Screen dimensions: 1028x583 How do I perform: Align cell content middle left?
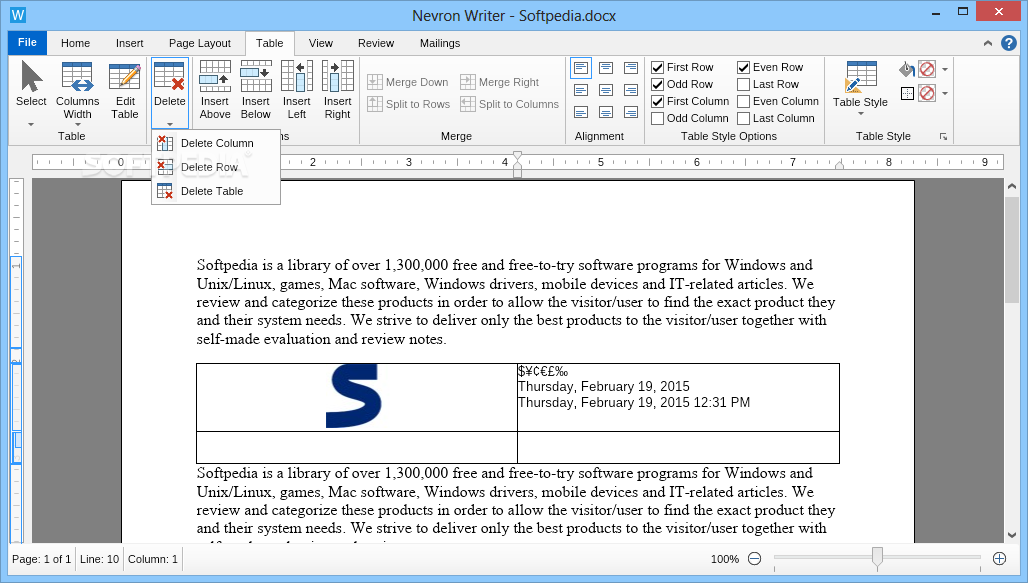click(581, 90)
